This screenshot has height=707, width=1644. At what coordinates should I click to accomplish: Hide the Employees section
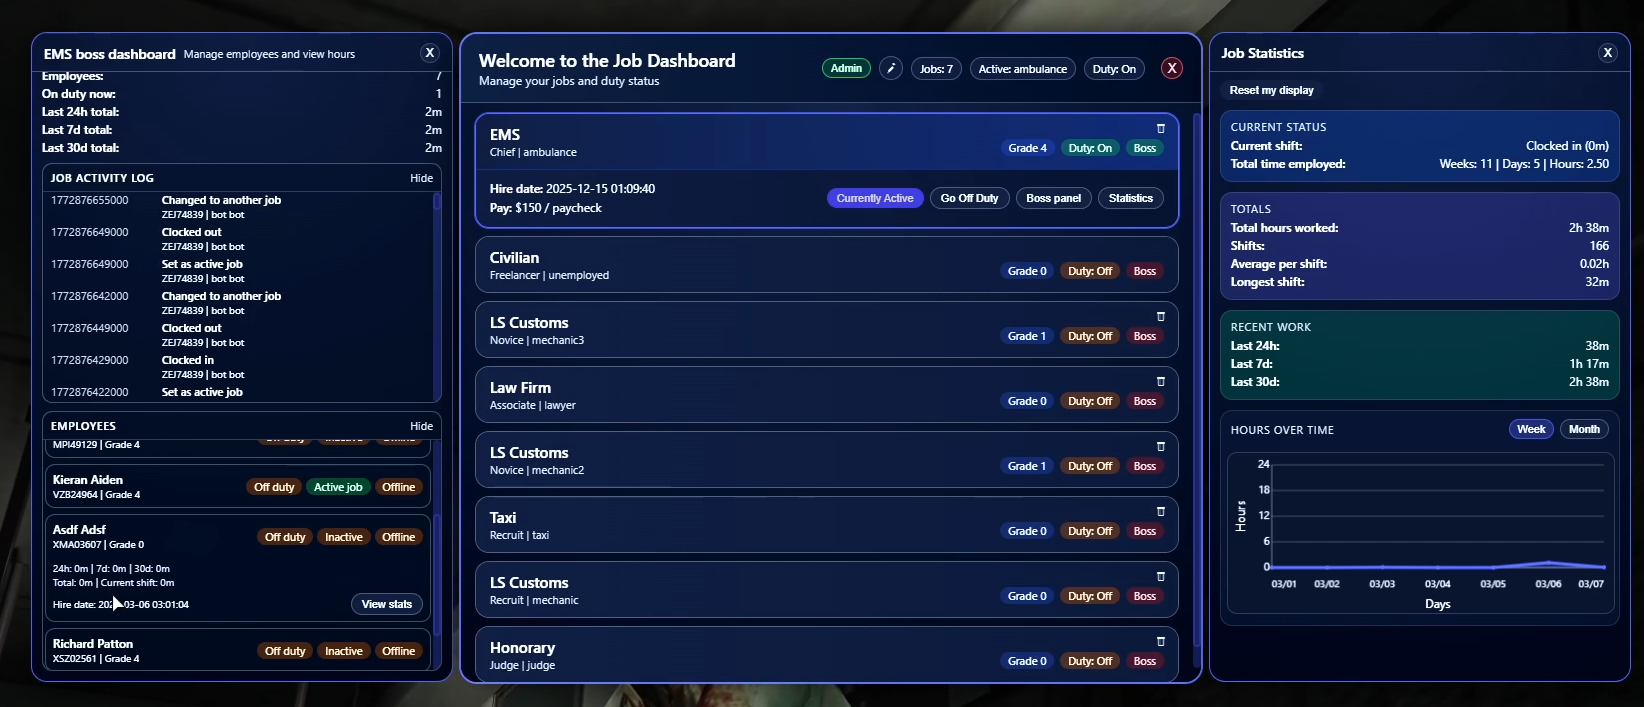click(x=421, y=426)
